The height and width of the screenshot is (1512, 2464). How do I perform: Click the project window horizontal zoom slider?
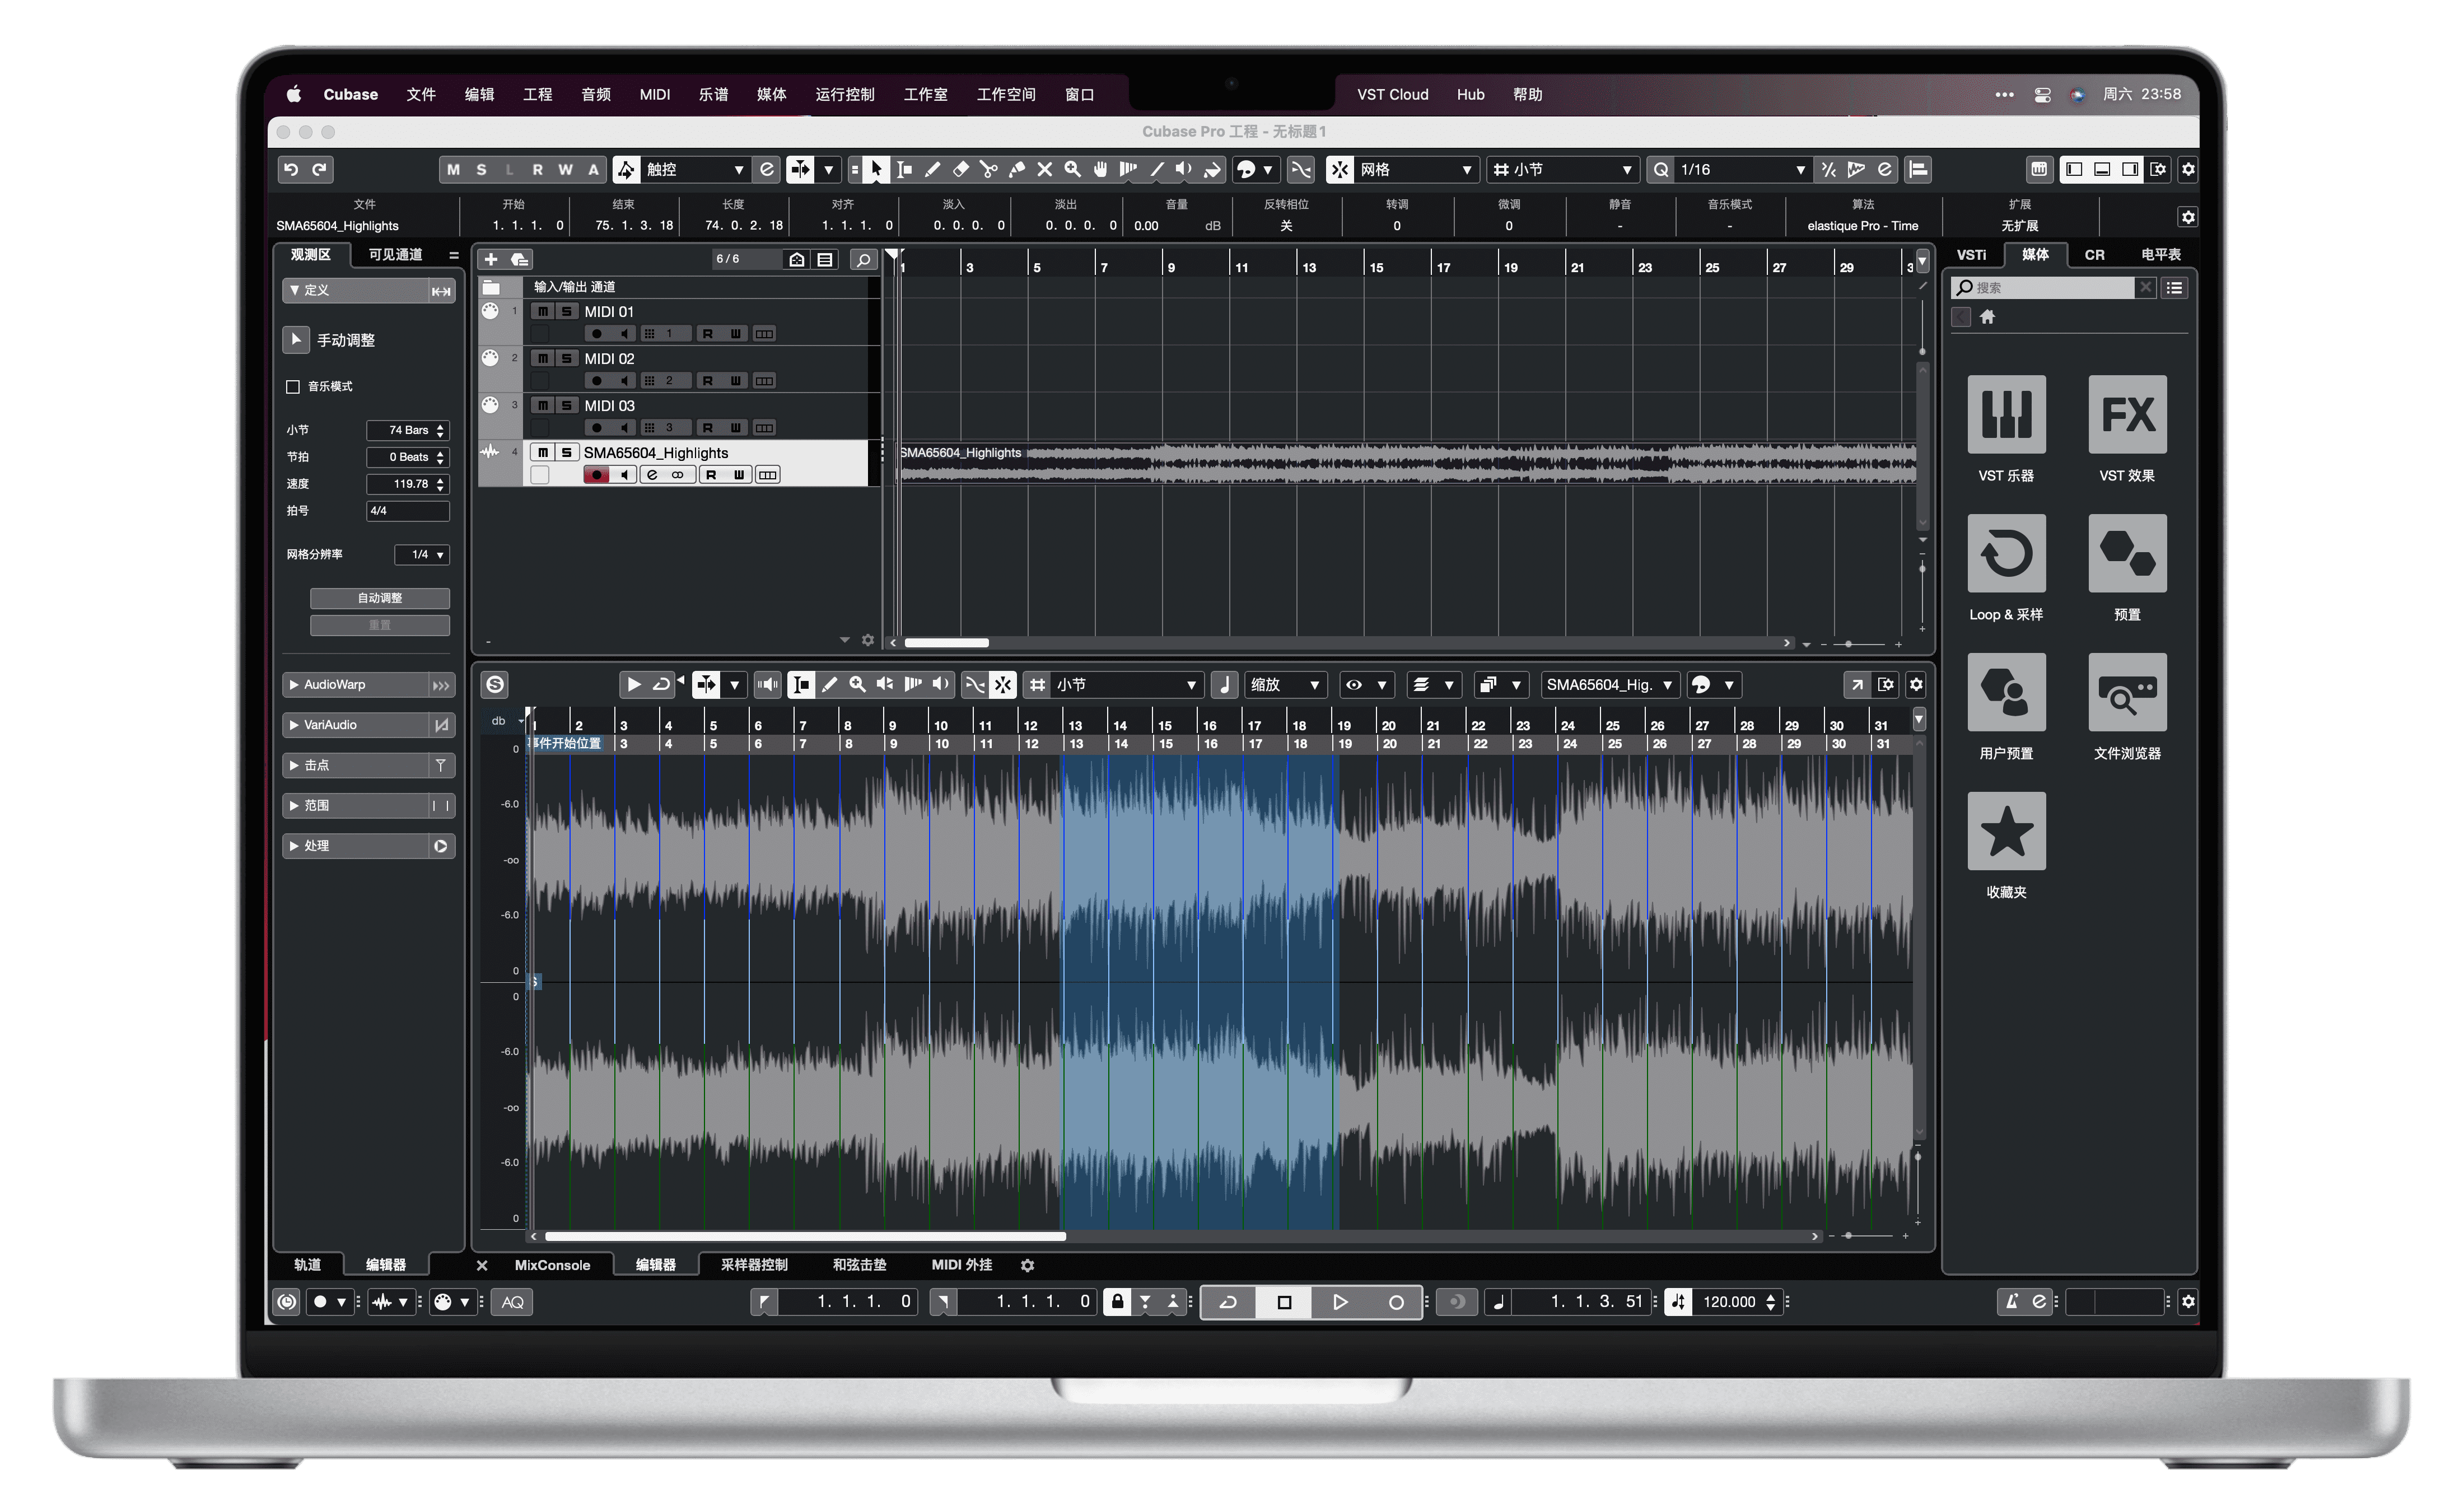[x=1849, y=644]
